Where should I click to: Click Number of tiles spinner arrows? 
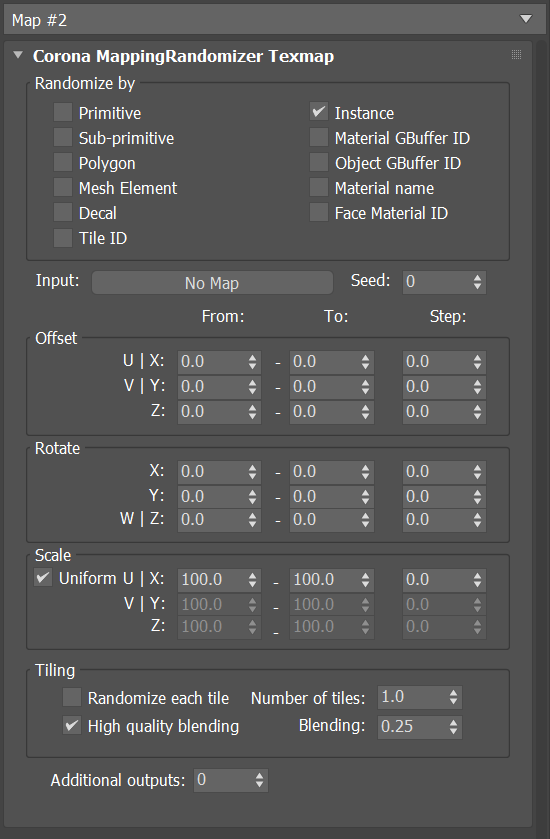pyautogui.click(x=454, y=697)
